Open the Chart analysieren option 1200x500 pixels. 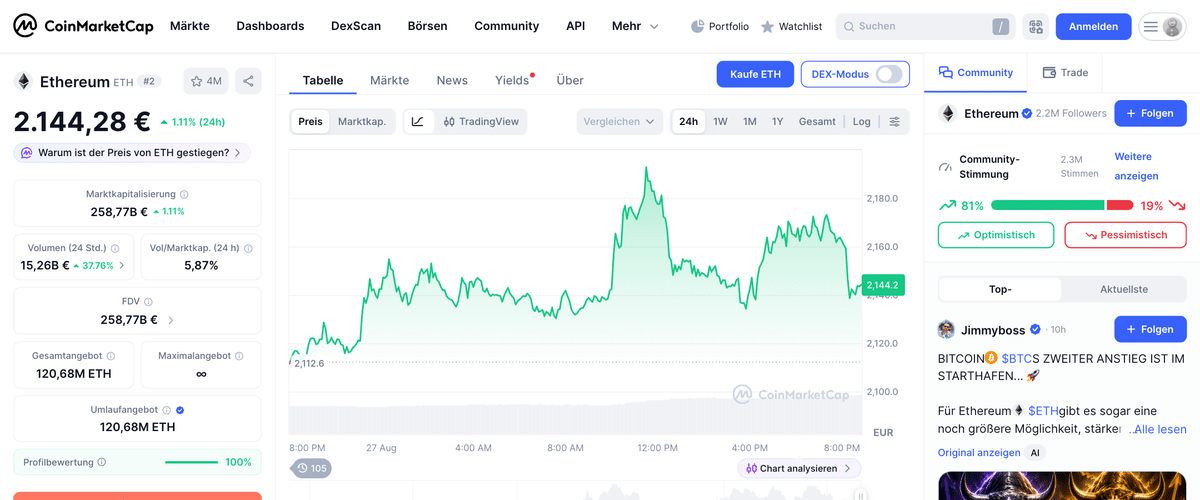[x=799, y=468]
